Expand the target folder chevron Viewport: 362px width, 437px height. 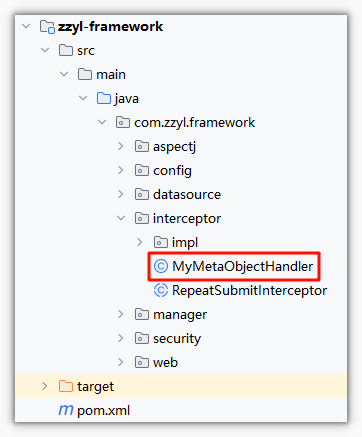tap(45, 386)
